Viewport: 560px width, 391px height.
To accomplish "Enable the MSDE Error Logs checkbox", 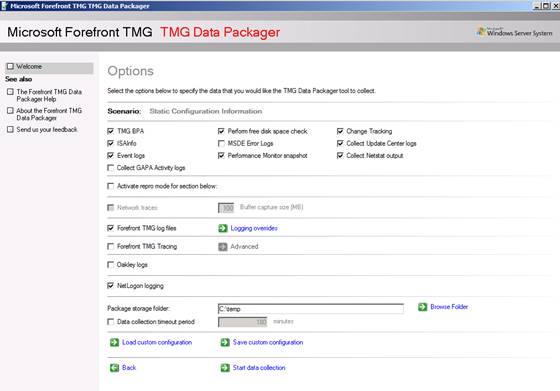I will 221,143.
